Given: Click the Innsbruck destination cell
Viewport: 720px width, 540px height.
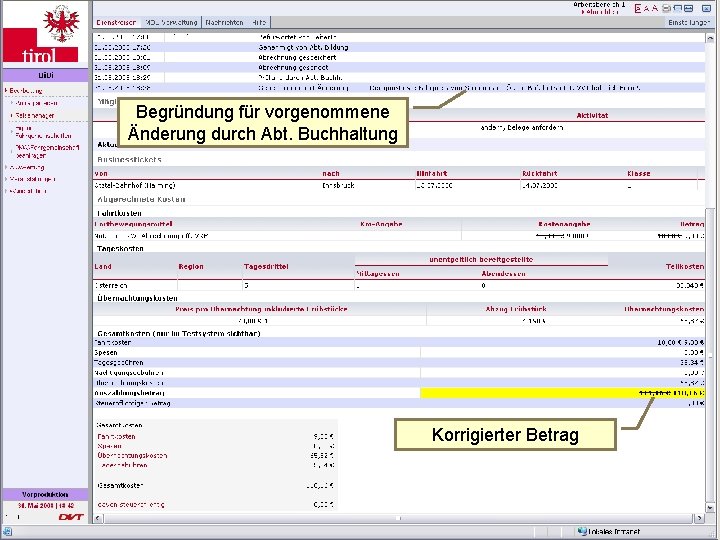Looking at the screenshot, I should (338, 186).
